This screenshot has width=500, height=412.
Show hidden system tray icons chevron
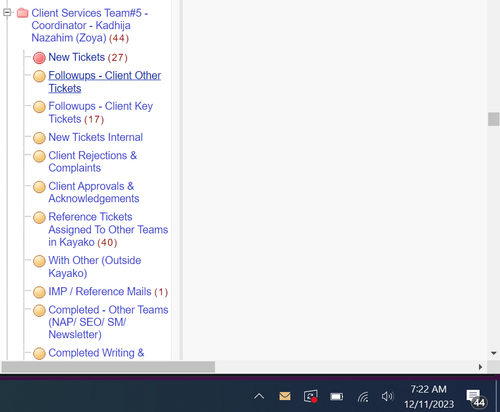(x=259, y=396)
